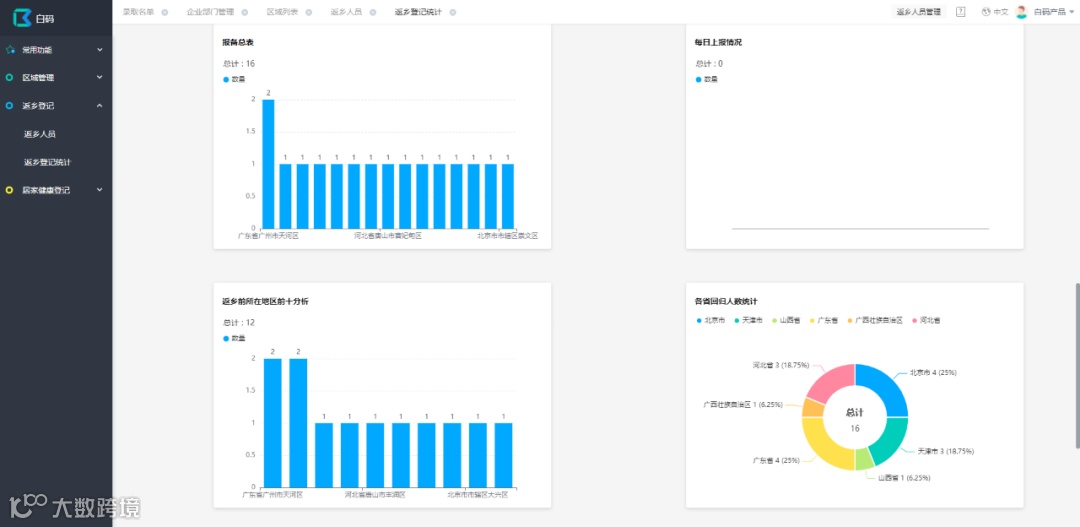Click the globe language icon
The width and height of the screenshot is (1080, 527).
click(x=986, y=12)
